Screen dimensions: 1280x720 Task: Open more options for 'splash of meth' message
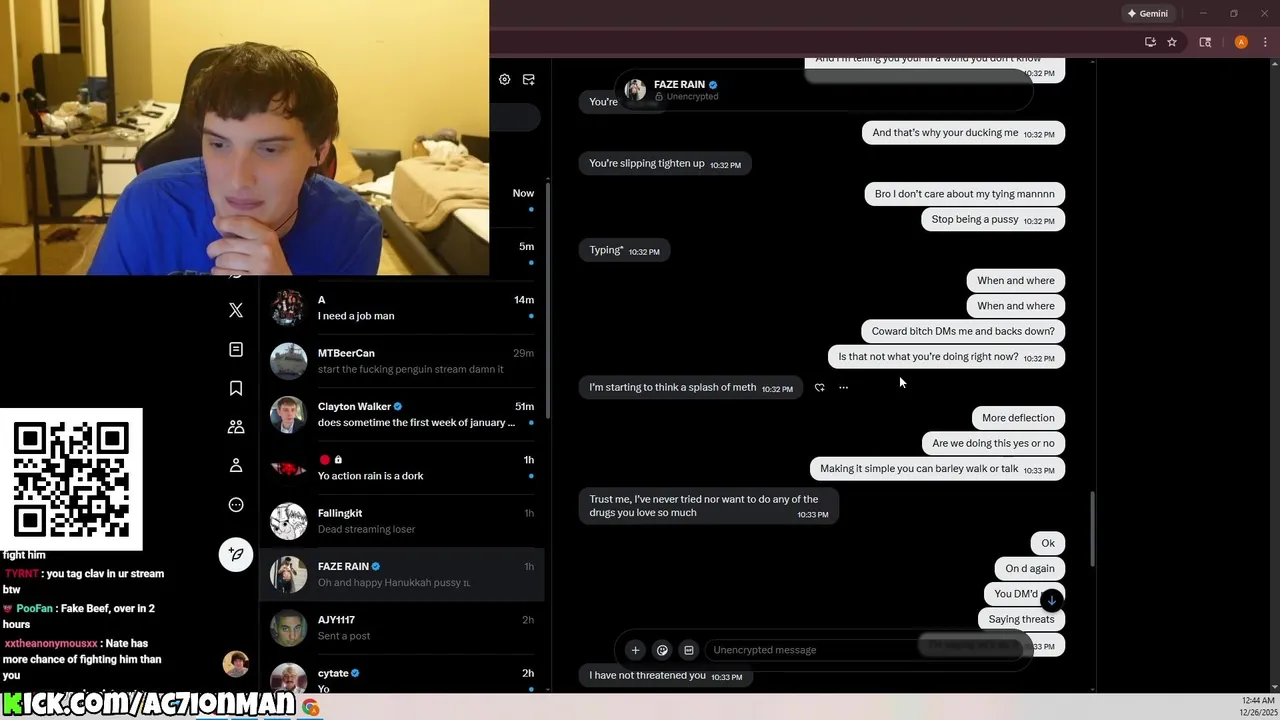click(843, 388)
